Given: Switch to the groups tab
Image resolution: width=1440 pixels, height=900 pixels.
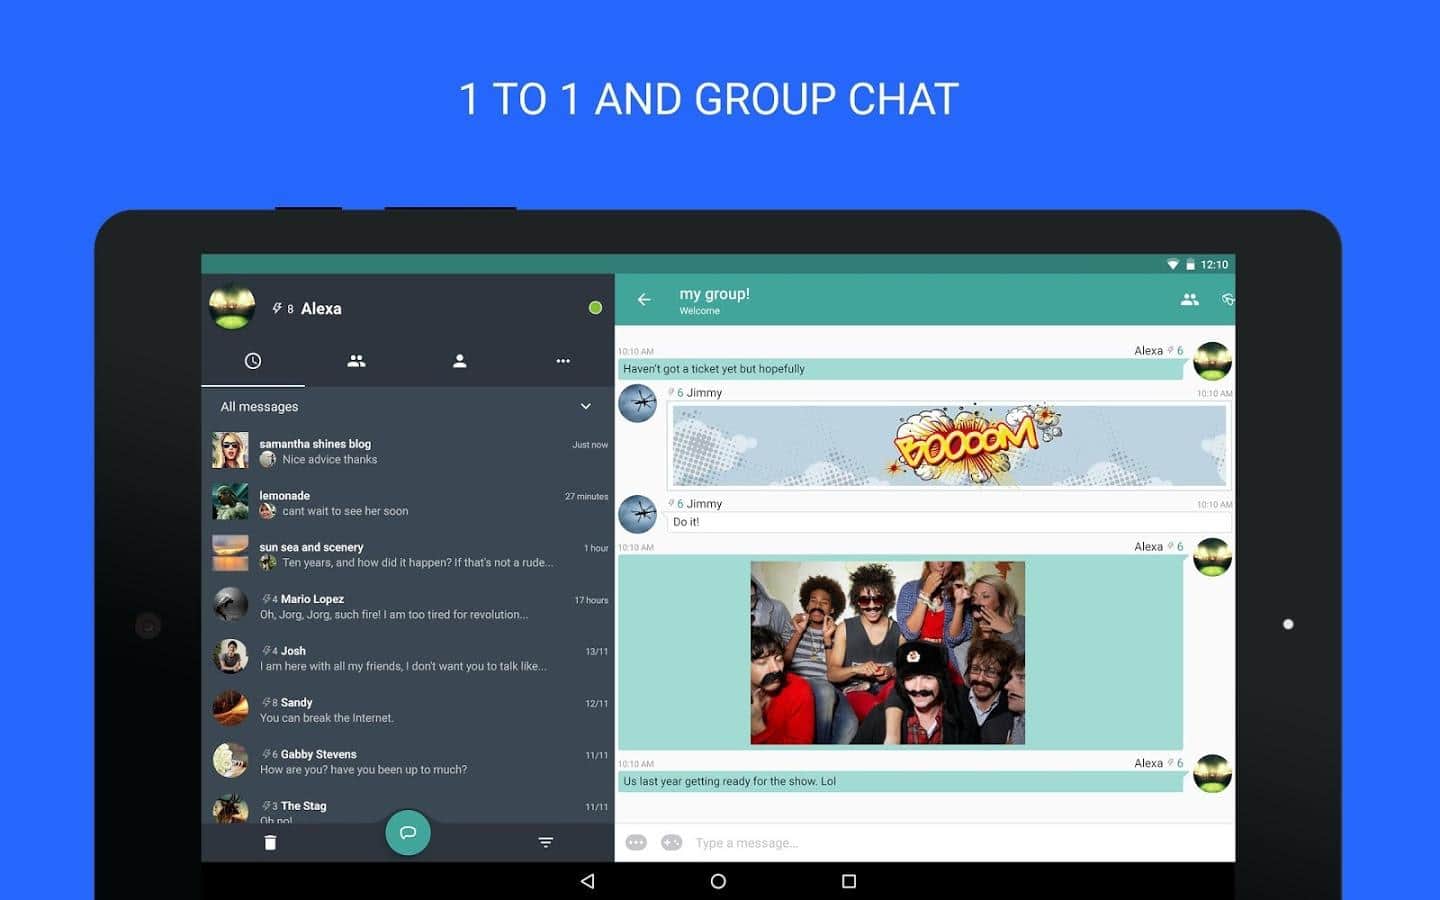Looking at the screenshot, I should (x=356, y=361).
